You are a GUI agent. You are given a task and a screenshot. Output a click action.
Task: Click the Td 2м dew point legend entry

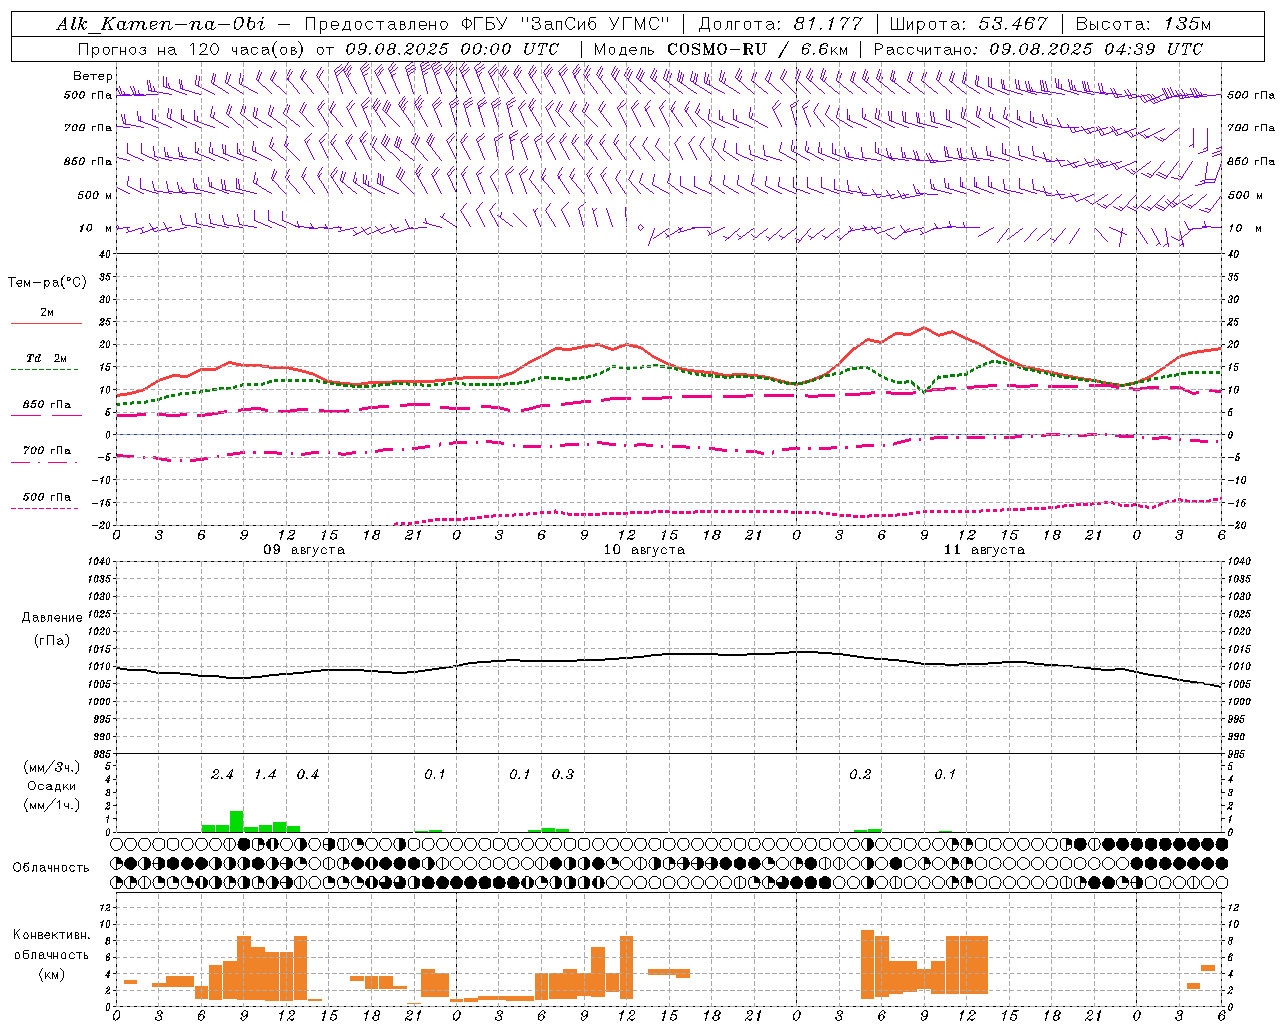(x=47, y=358)
